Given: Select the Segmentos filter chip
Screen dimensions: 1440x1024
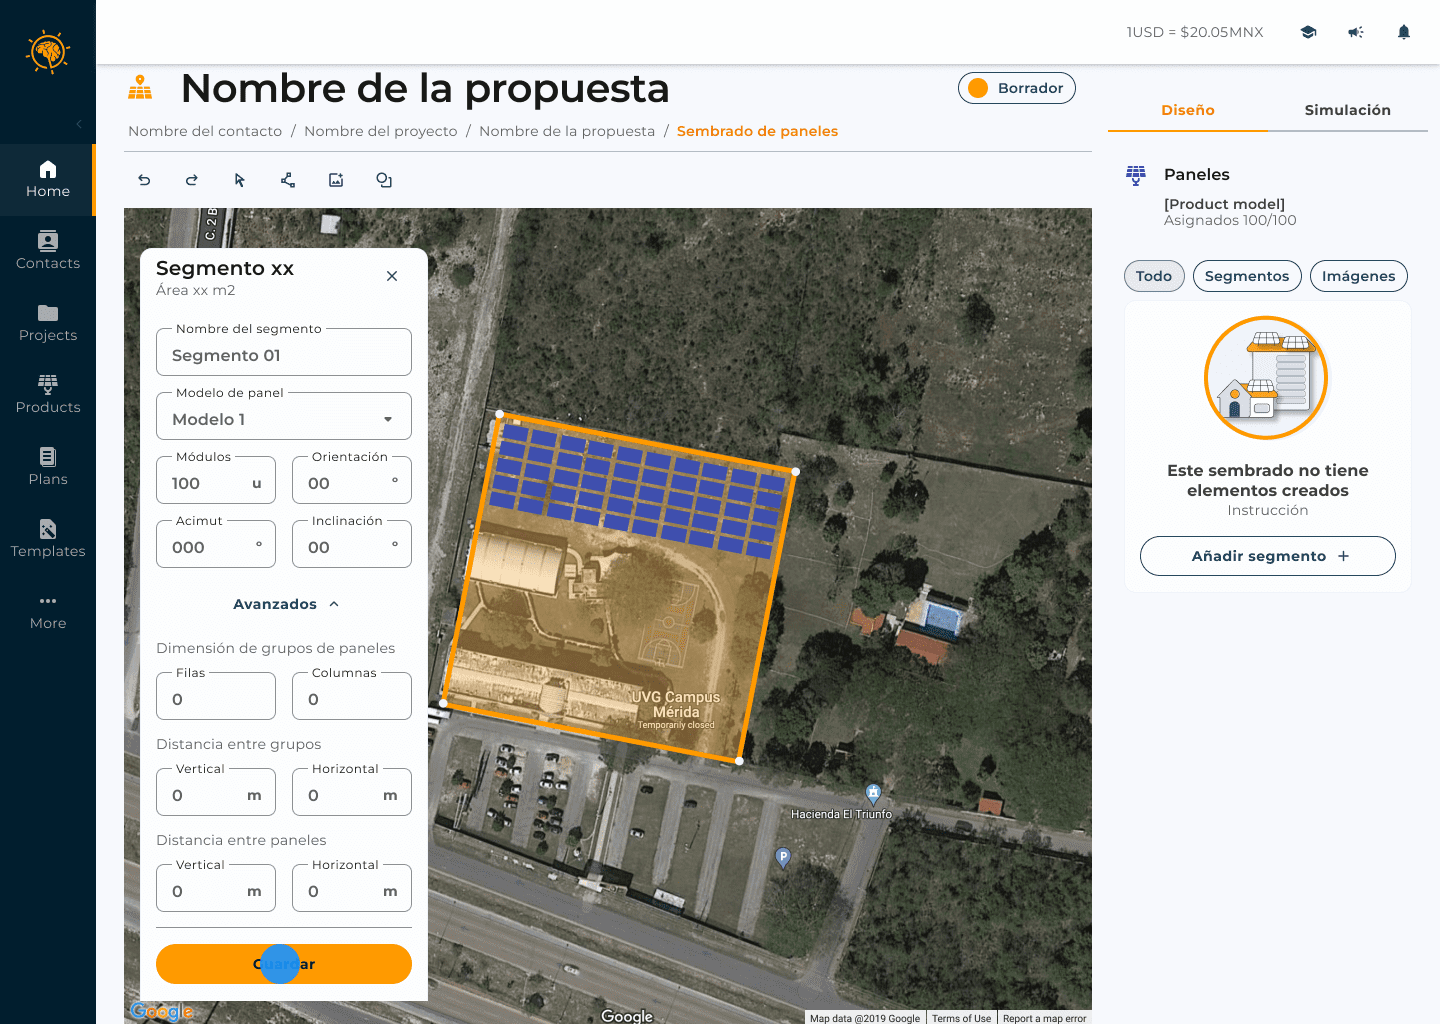Looking at the screenshot, I should tap(1247, 276).
